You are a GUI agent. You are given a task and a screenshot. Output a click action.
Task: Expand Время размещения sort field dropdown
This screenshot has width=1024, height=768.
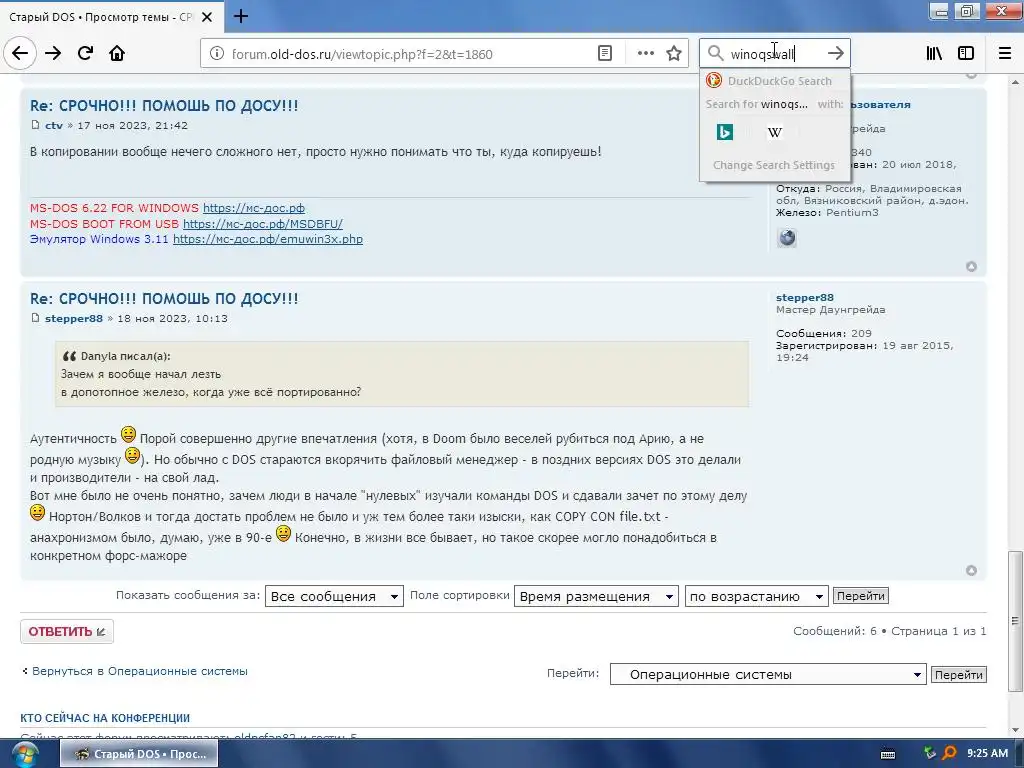(596, 596)
